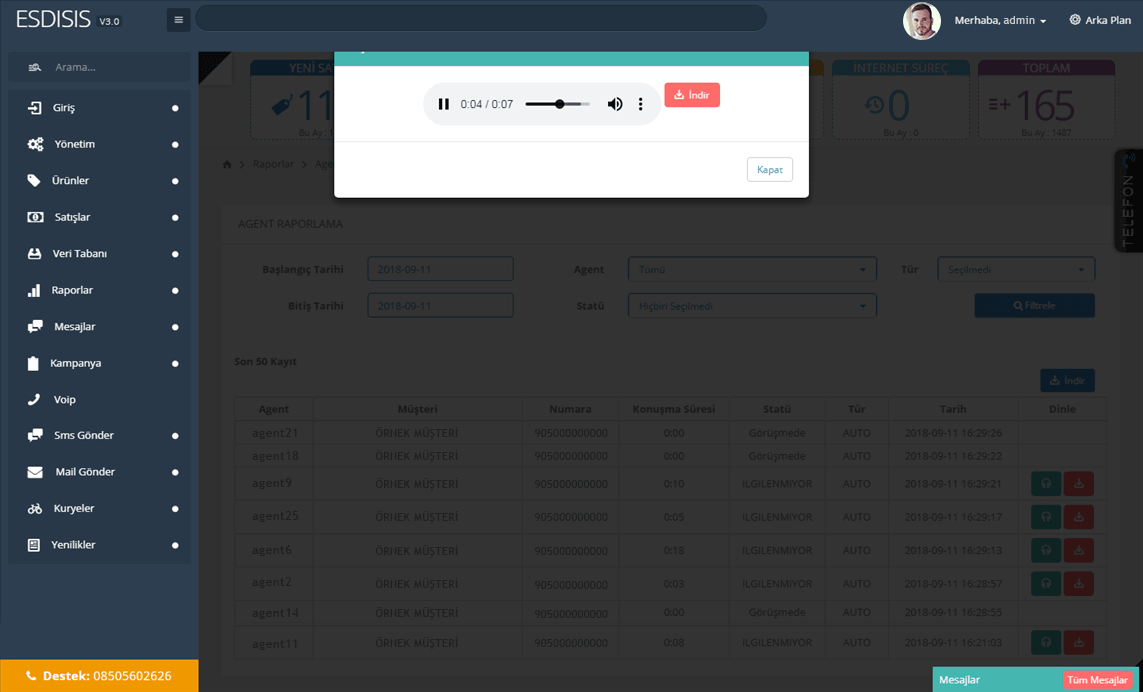Click the red İndir download button in modal

(692, 95)
